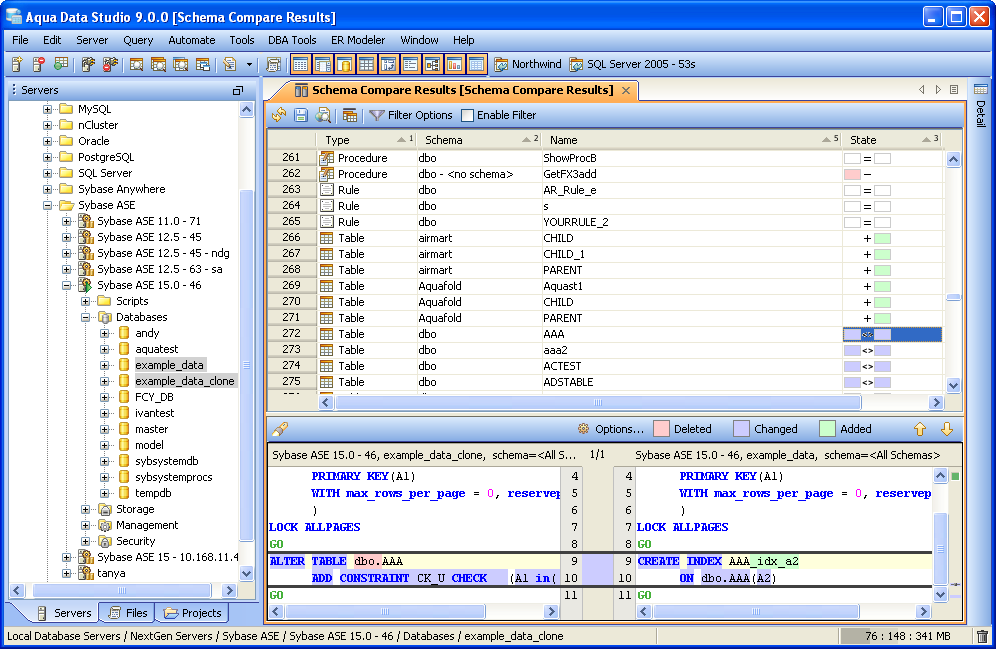Close the Schema Compare Results tab
Image resolution: width=996 pixels, height=649 pixels.
(x=626, y=90)
